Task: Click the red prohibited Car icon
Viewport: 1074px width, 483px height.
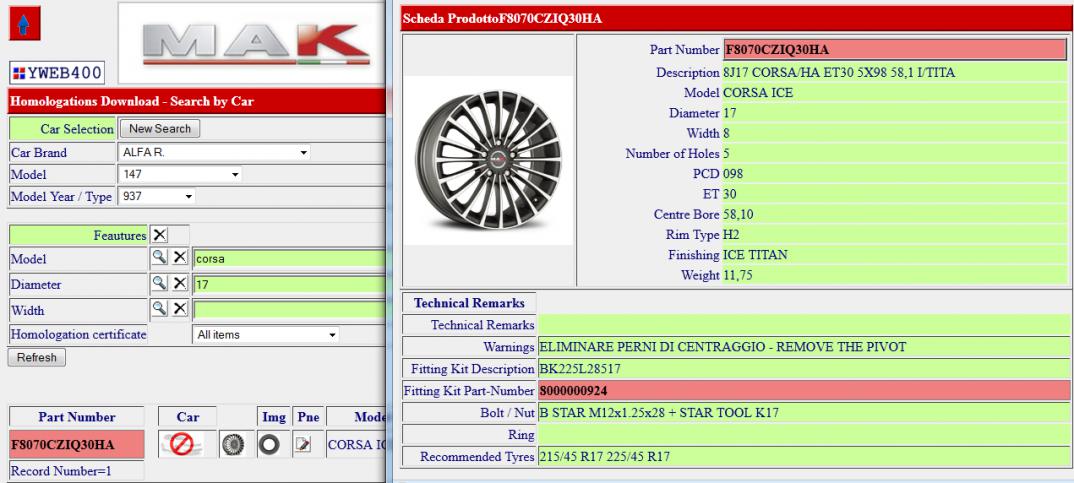Action: click(x=182, y=444)
